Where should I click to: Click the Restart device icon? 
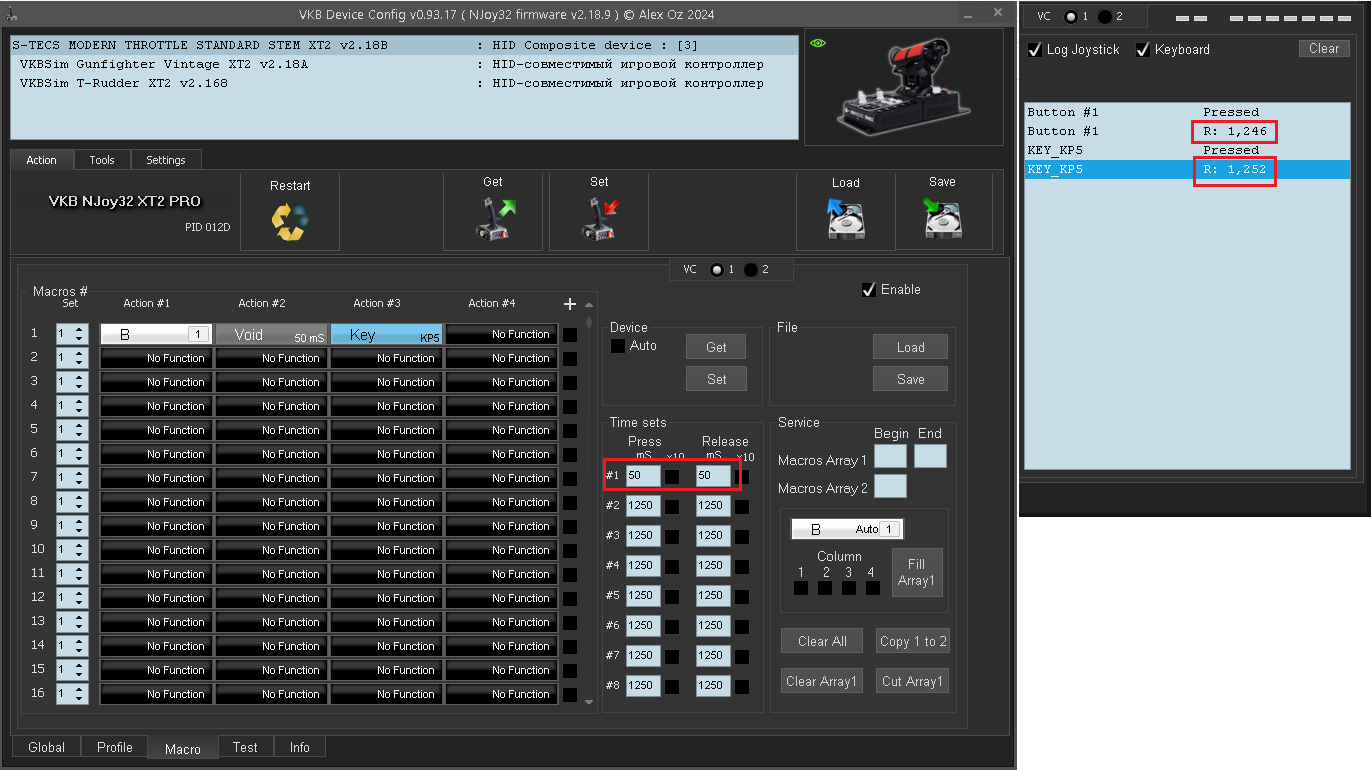coord(290,221)
